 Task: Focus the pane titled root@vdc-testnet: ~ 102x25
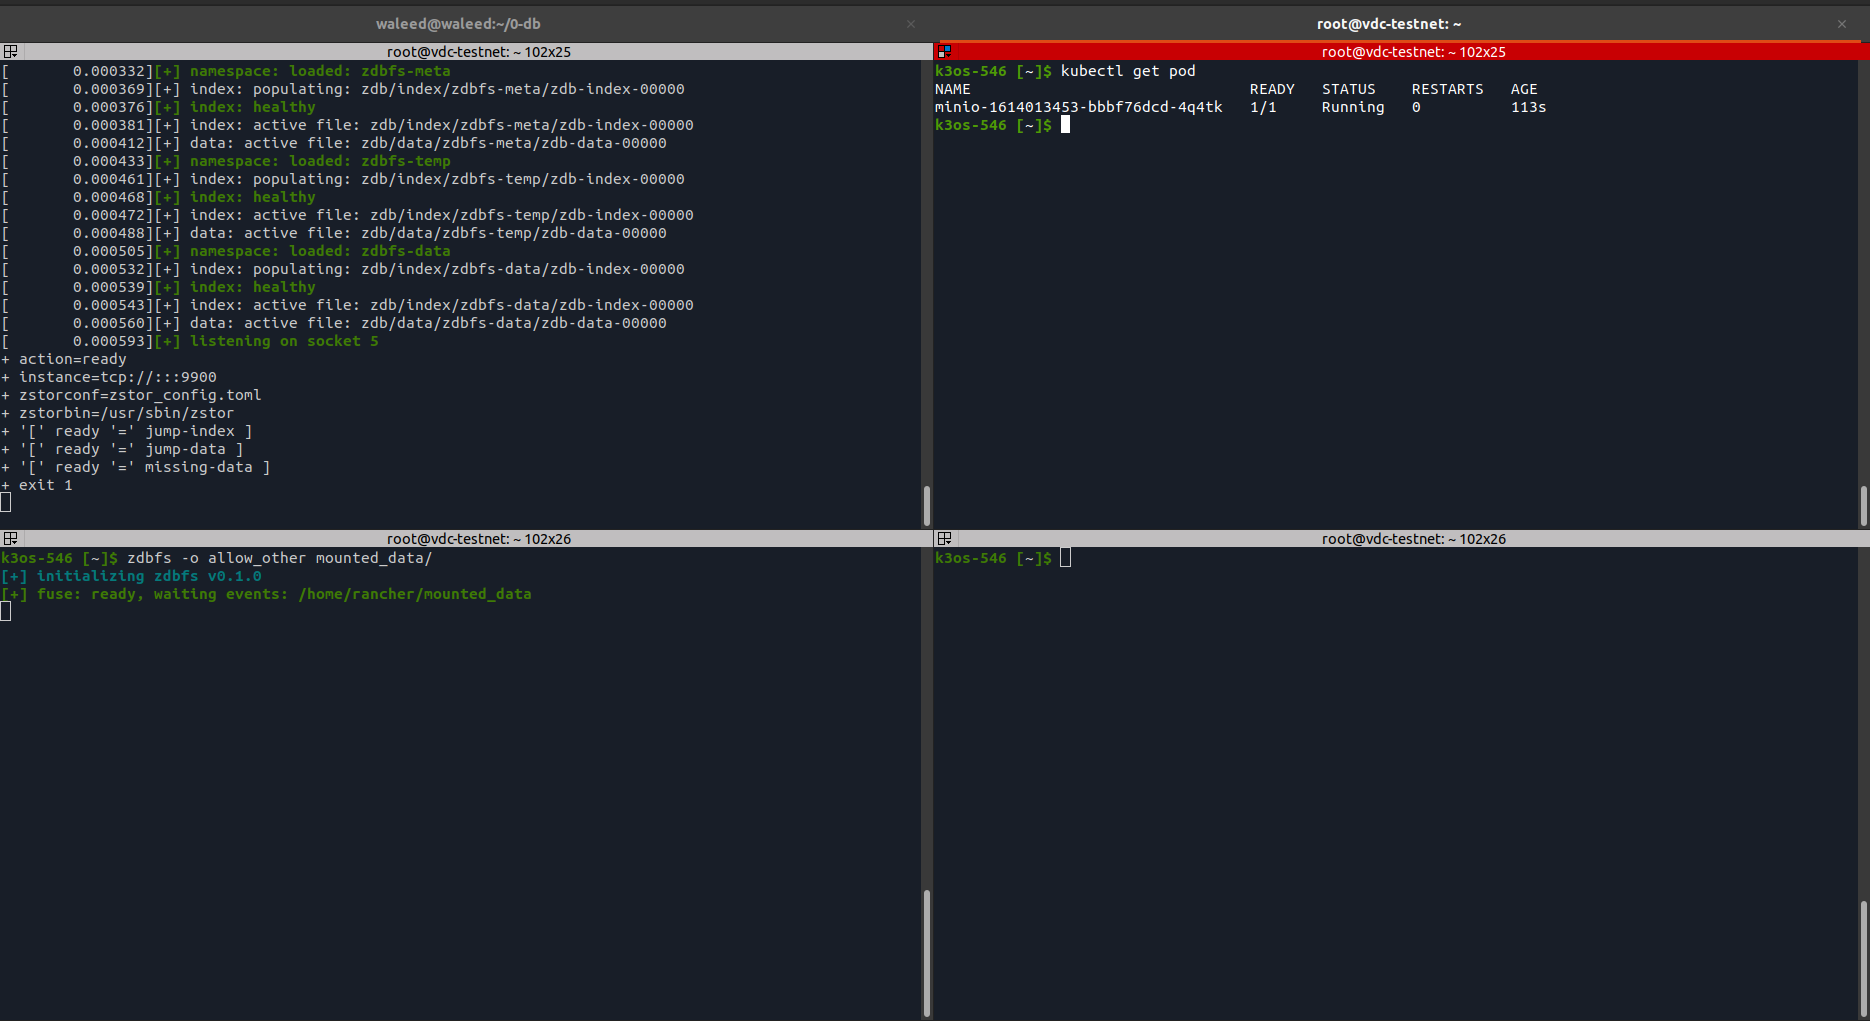click(x=479, y=51)
